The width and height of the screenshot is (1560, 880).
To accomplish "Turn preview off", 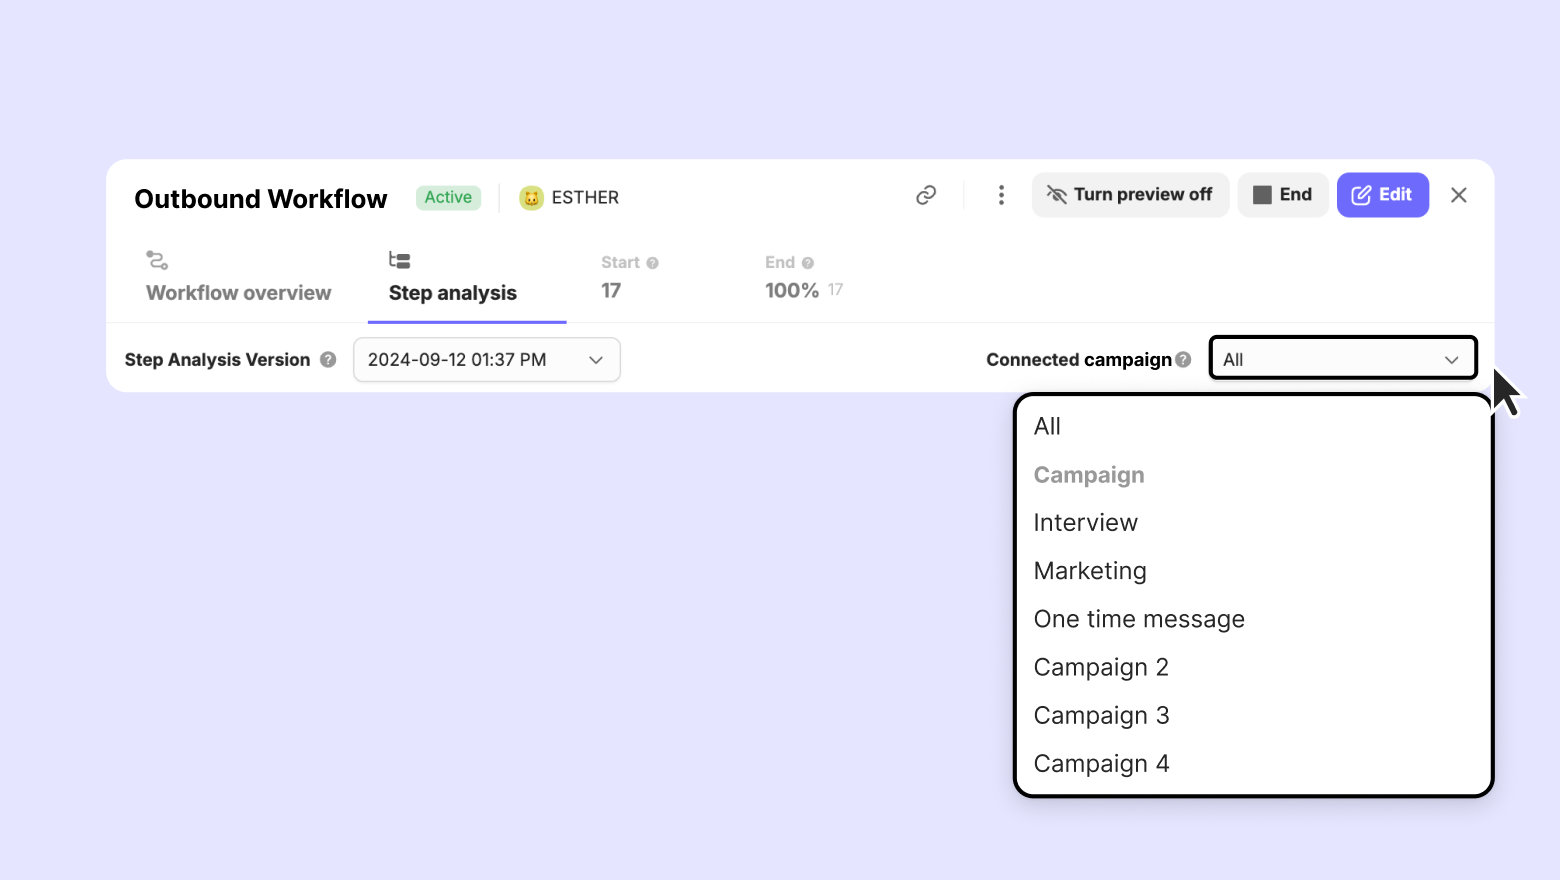I will tap(1130, 195).
